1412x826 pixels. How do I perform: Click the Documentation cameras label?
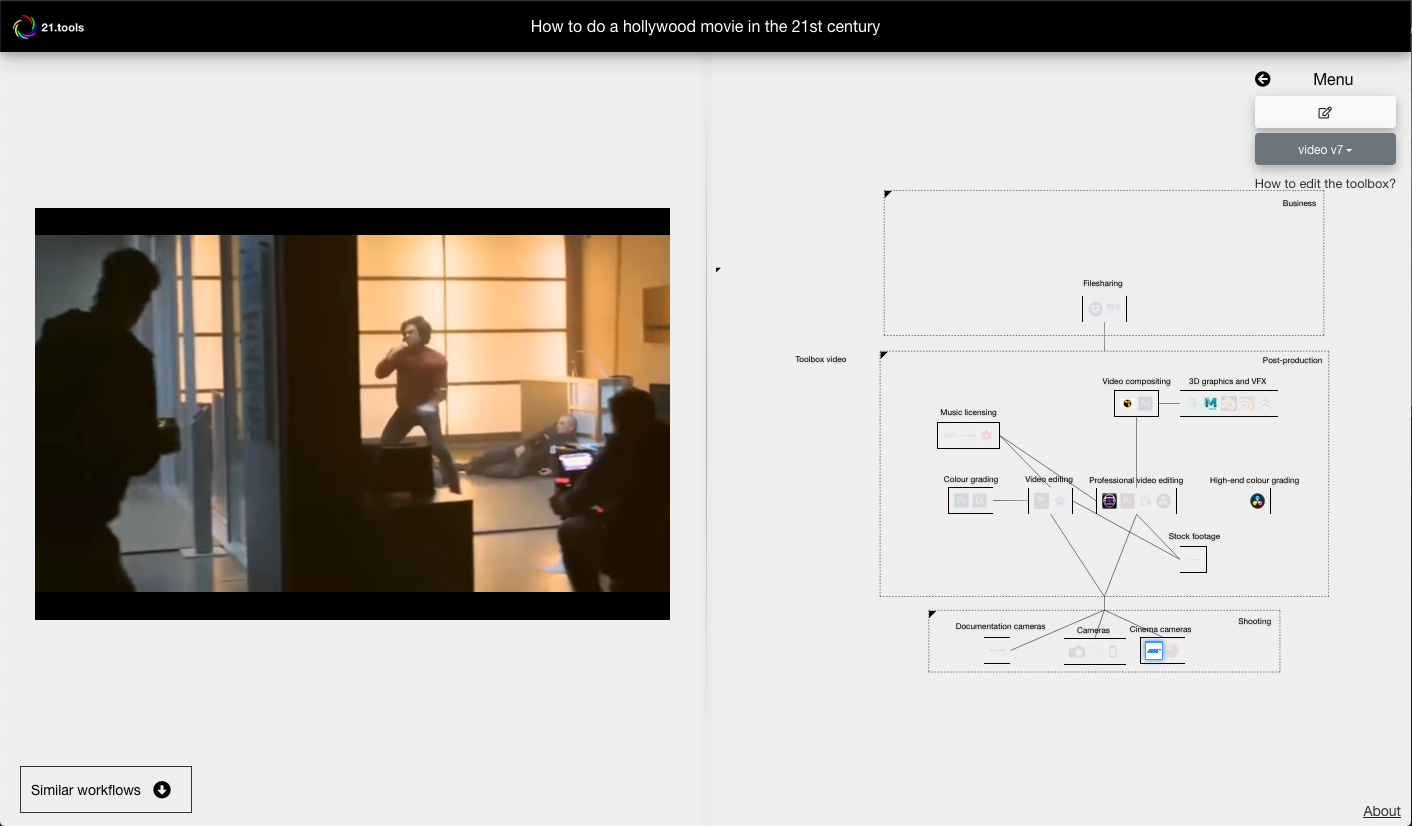tap(1000, 627)
